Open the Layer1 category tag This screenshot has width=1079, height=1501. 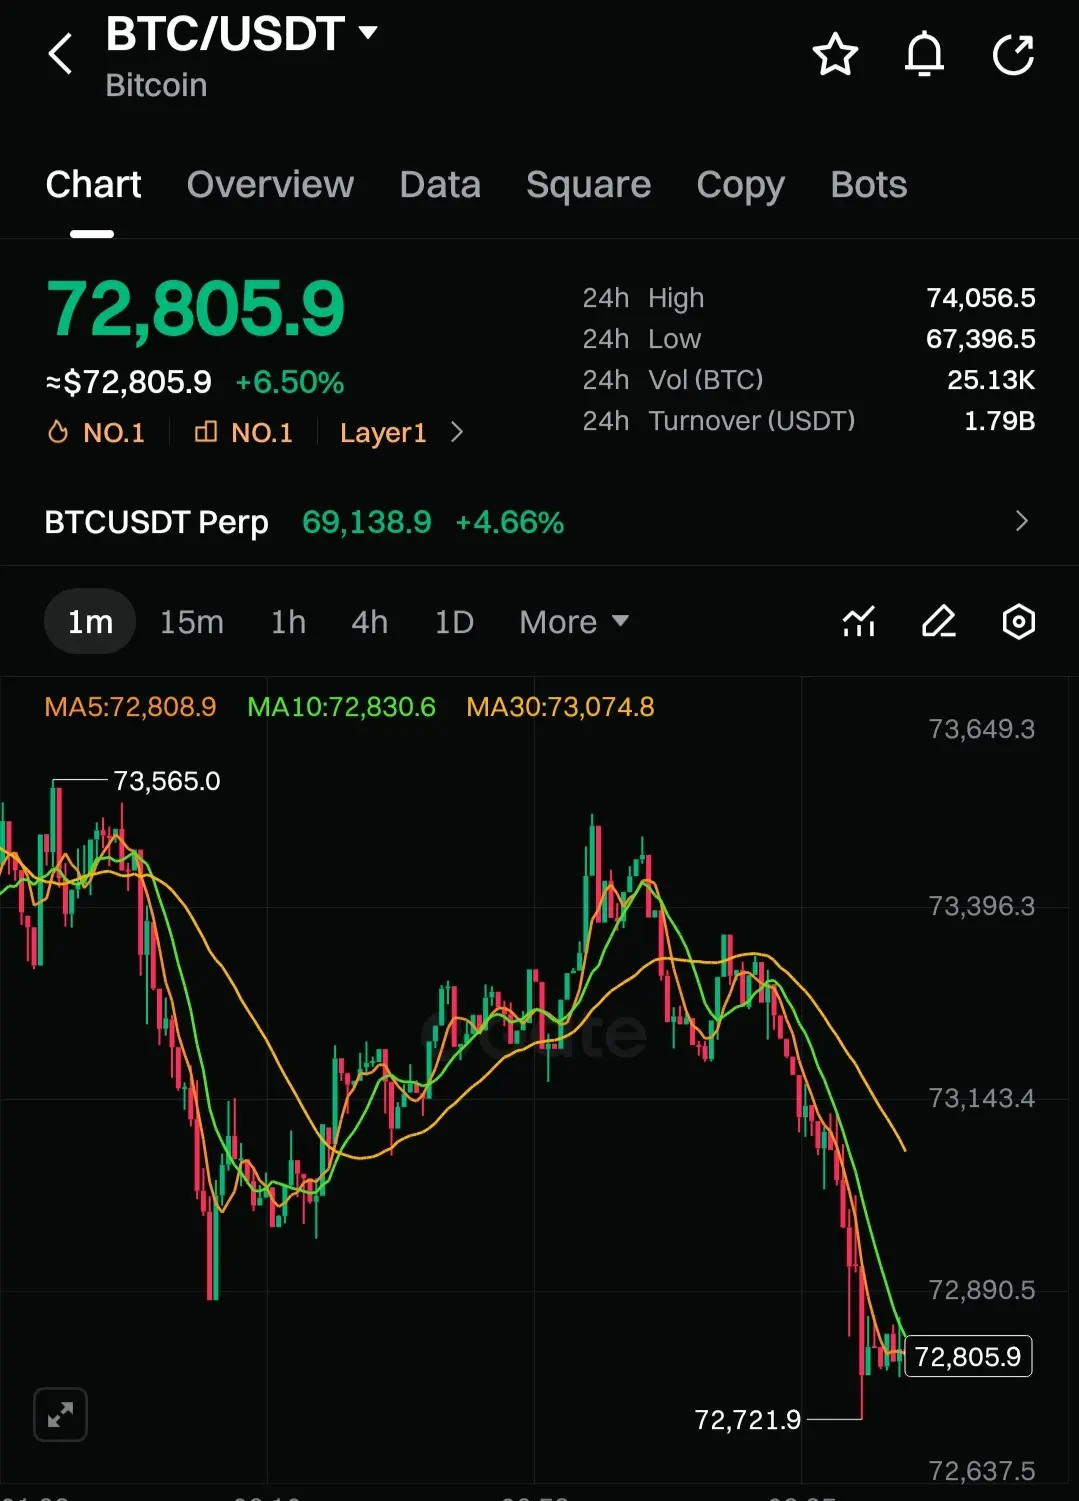click(x=383, y=432)
